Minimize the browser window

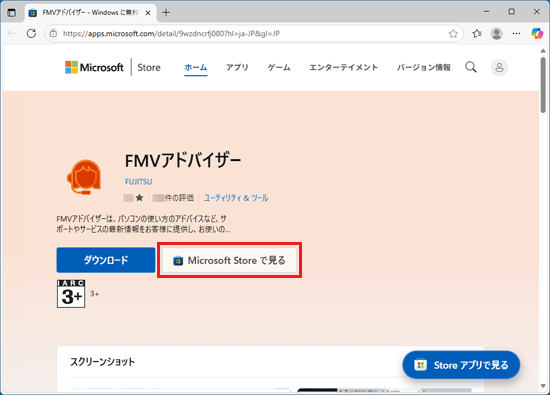click(486, 12)
